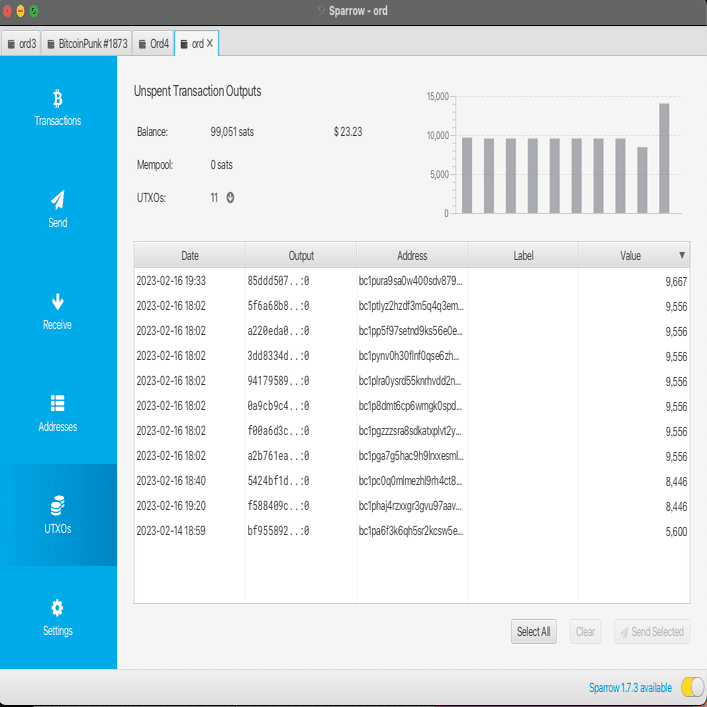Image resolution: width=707 pixels, height=707 pixels.
Task: Select output 0a9cb9c4..:0
Action: pos(278,406)
